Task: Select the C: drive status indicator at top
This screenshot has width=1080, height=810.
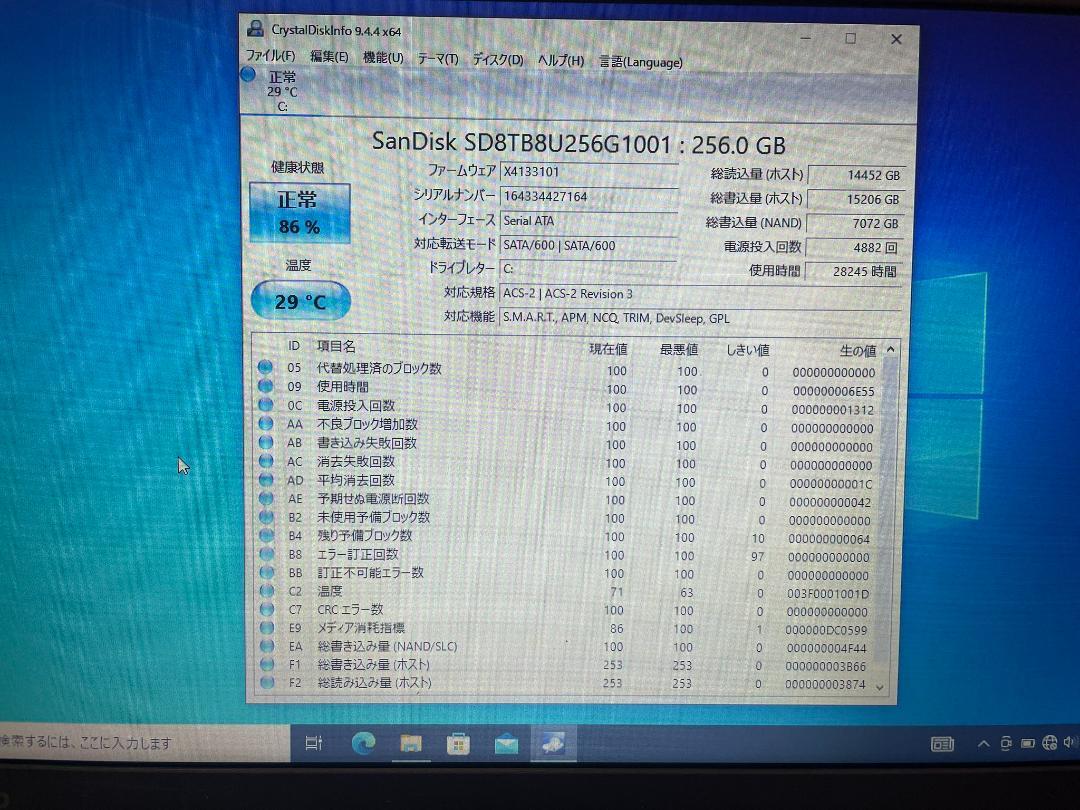Action: click(273, 90)
